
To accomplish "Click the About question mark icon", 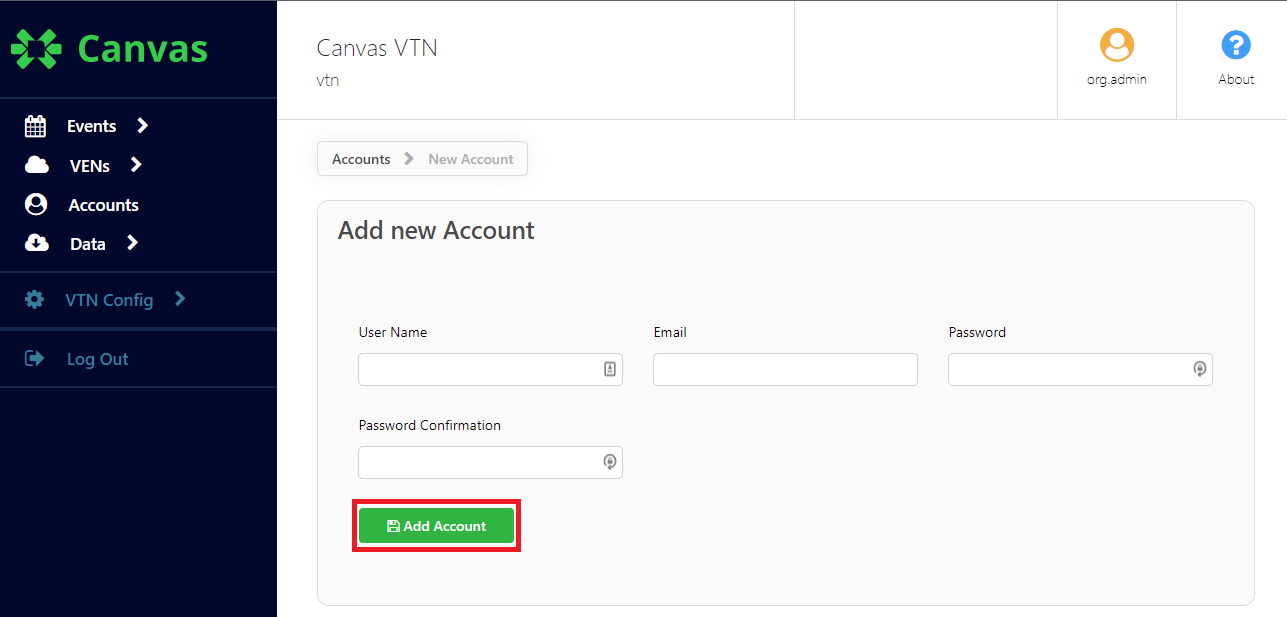I will [1236, 44].
